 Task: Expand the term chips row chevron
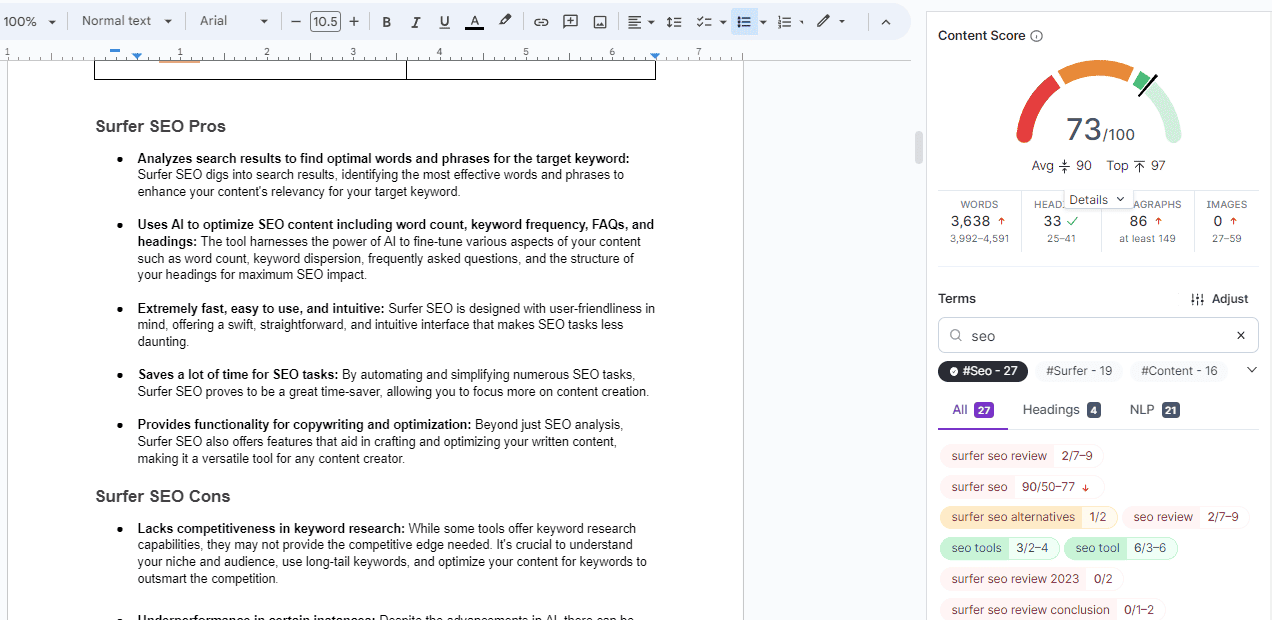(x=1251, y=370)
